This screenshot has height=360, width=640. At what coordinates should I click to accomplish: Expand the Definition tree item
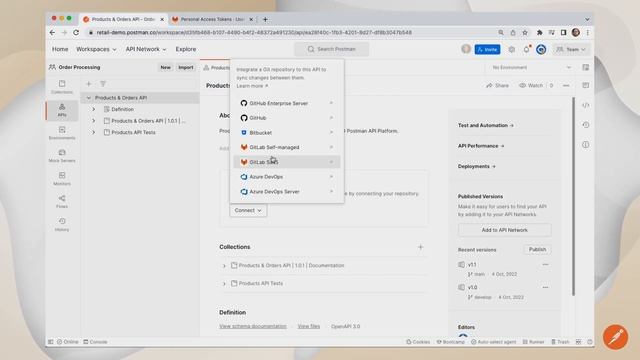[x=93, y=109]
